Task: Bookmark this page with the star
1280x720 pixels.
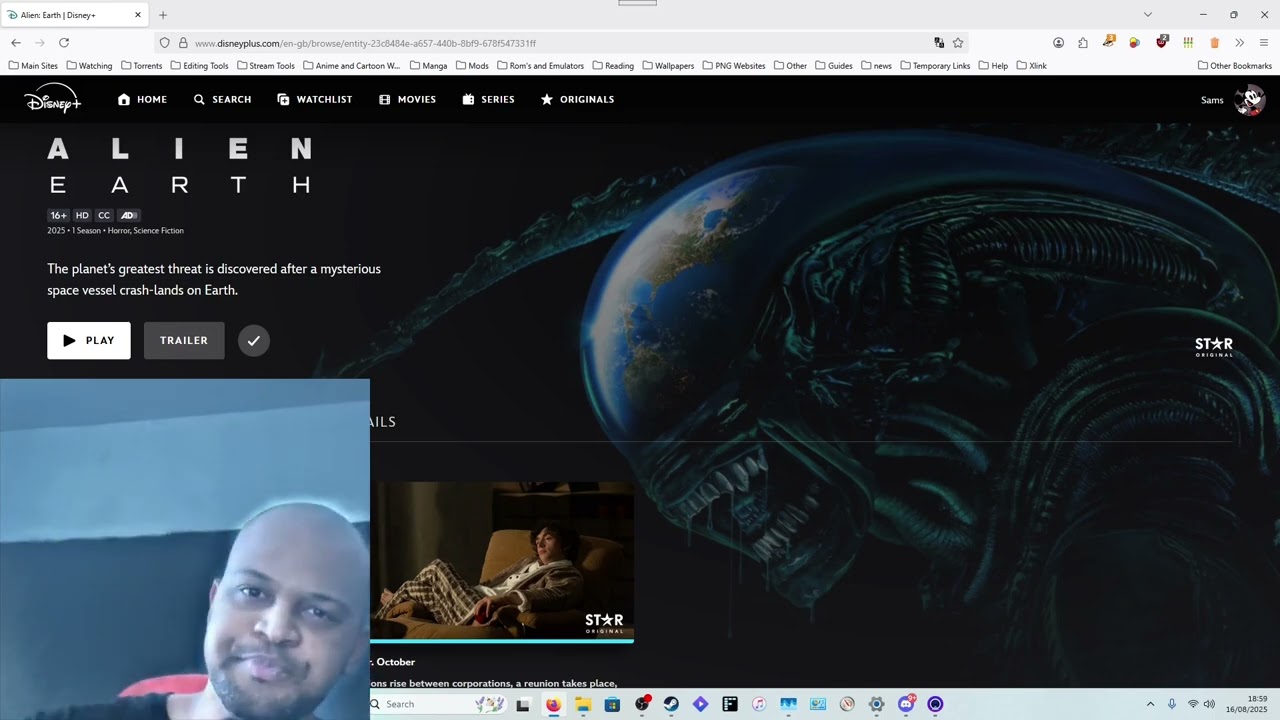Action: tap(958, 43)
